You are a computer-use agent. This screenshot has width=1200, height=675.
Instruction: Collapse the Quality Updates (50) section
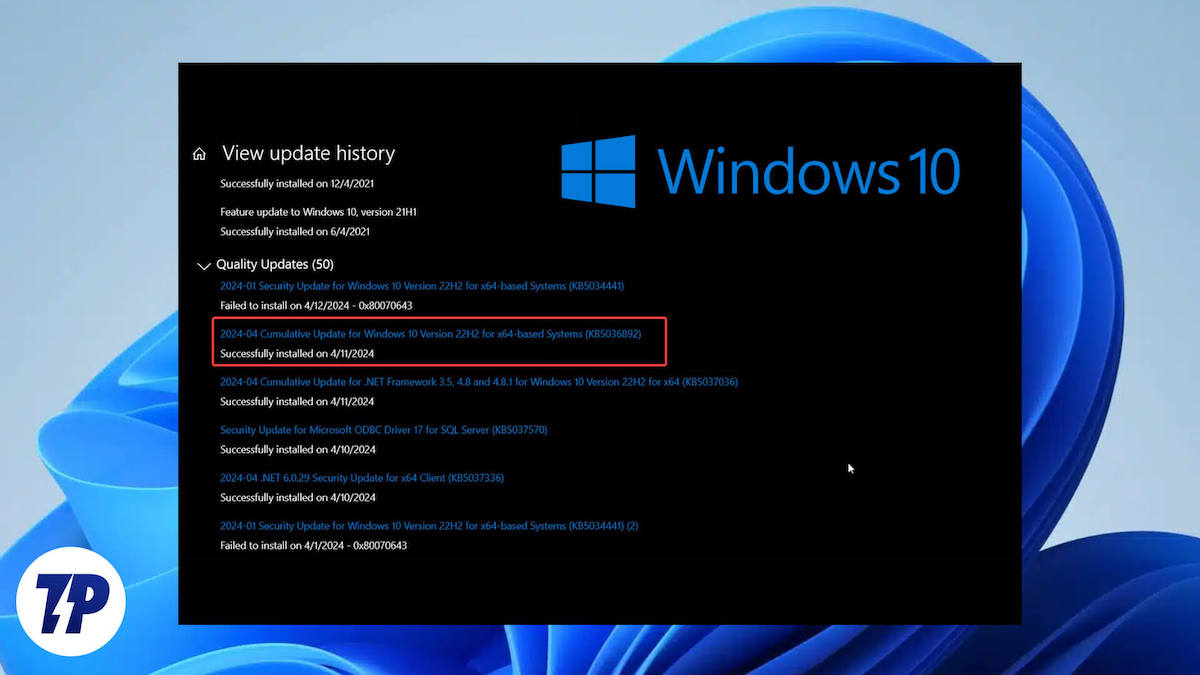tap(204, 265)
